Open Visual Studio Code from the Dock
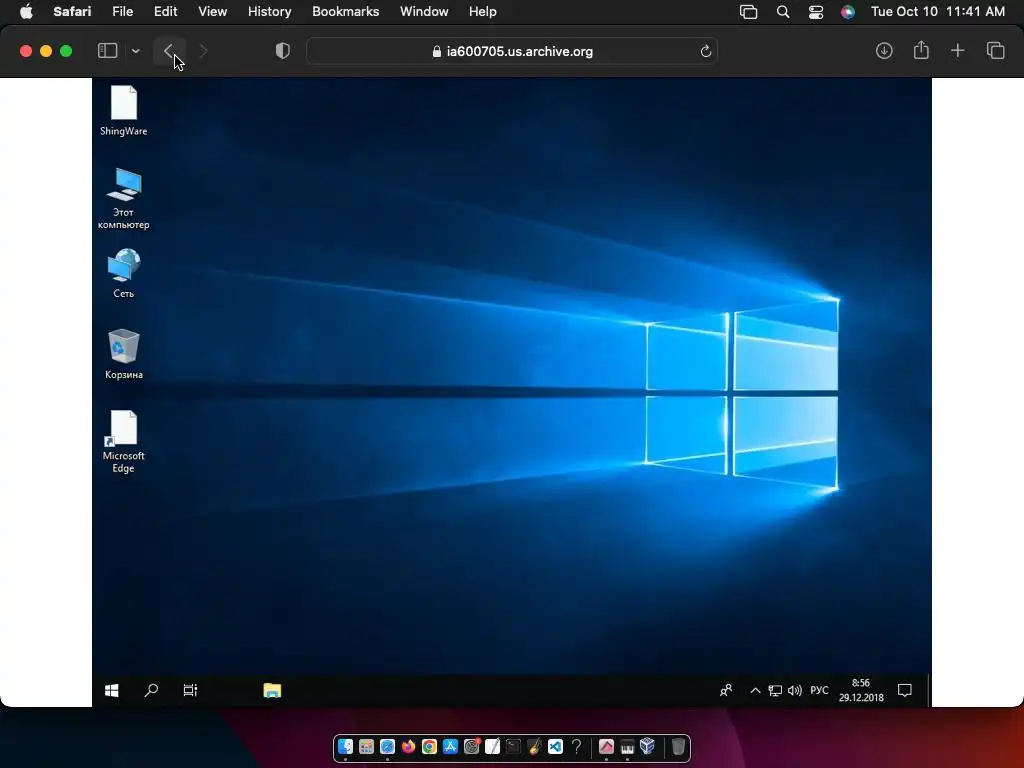Image resolution: width=1024 pixels, height=768 pixels. (x=555, y=746)
